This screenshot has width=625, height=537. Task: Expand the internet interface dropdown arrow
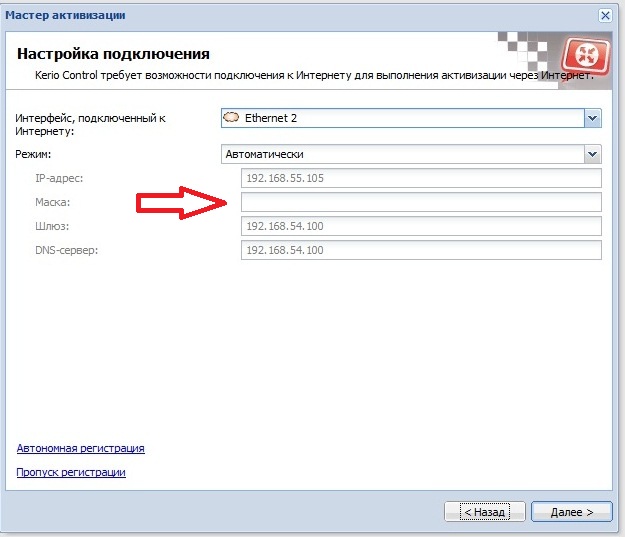[x=592, y=118]
